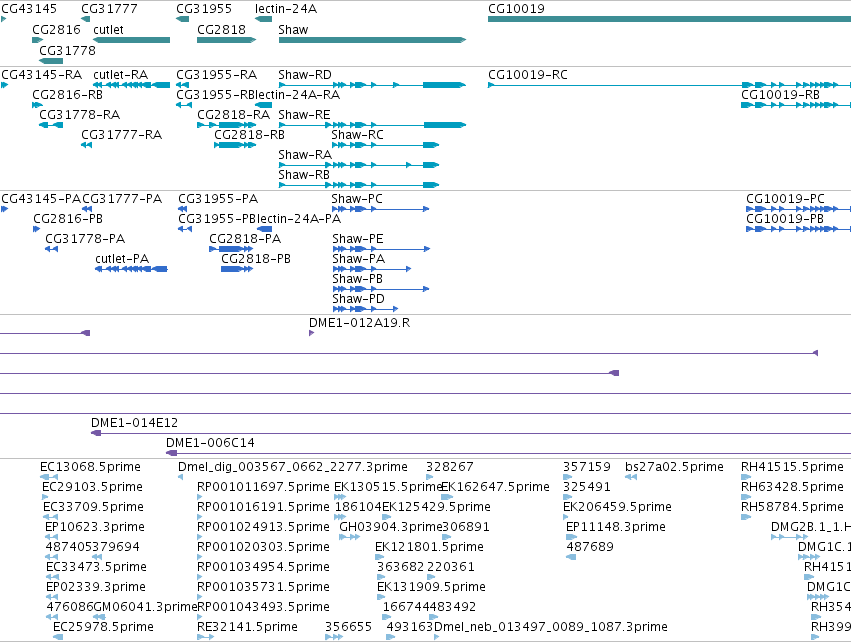Select the Shaw-PB protein label
The image size is (851, 642).
[x=358, y=279]
